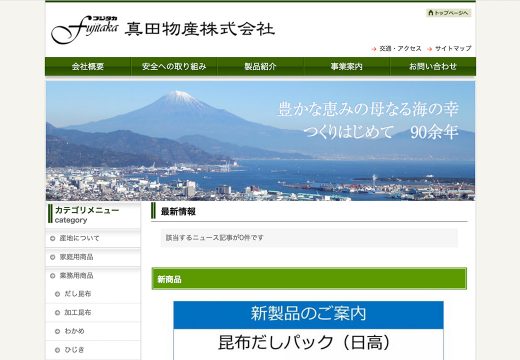Screen dimensions: 520x360
Task: Open the だし昆布 subcategory
Action: (x=93, y=294)
